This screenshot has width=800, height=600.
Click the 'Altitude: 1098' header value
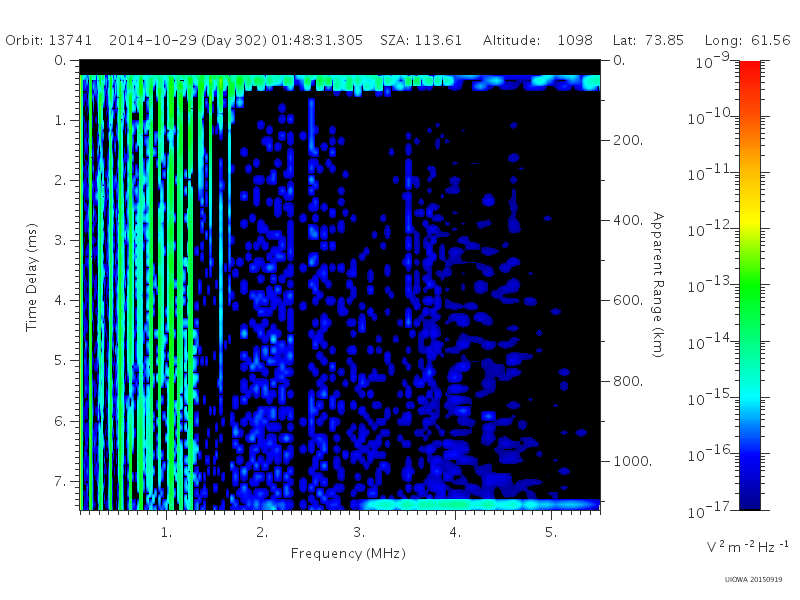pyautogui.click(x=538, y=40)
